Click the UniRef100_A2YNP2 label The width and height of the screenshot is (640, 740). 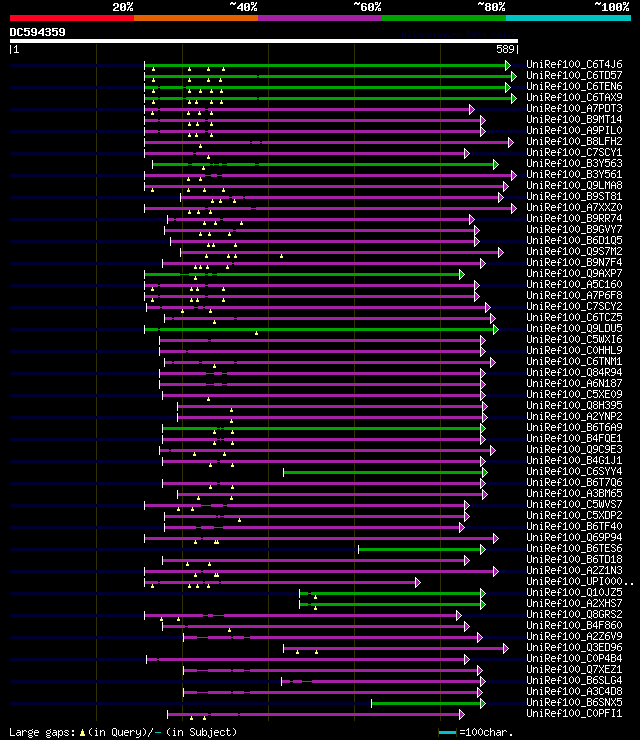[x=574, y=416]
